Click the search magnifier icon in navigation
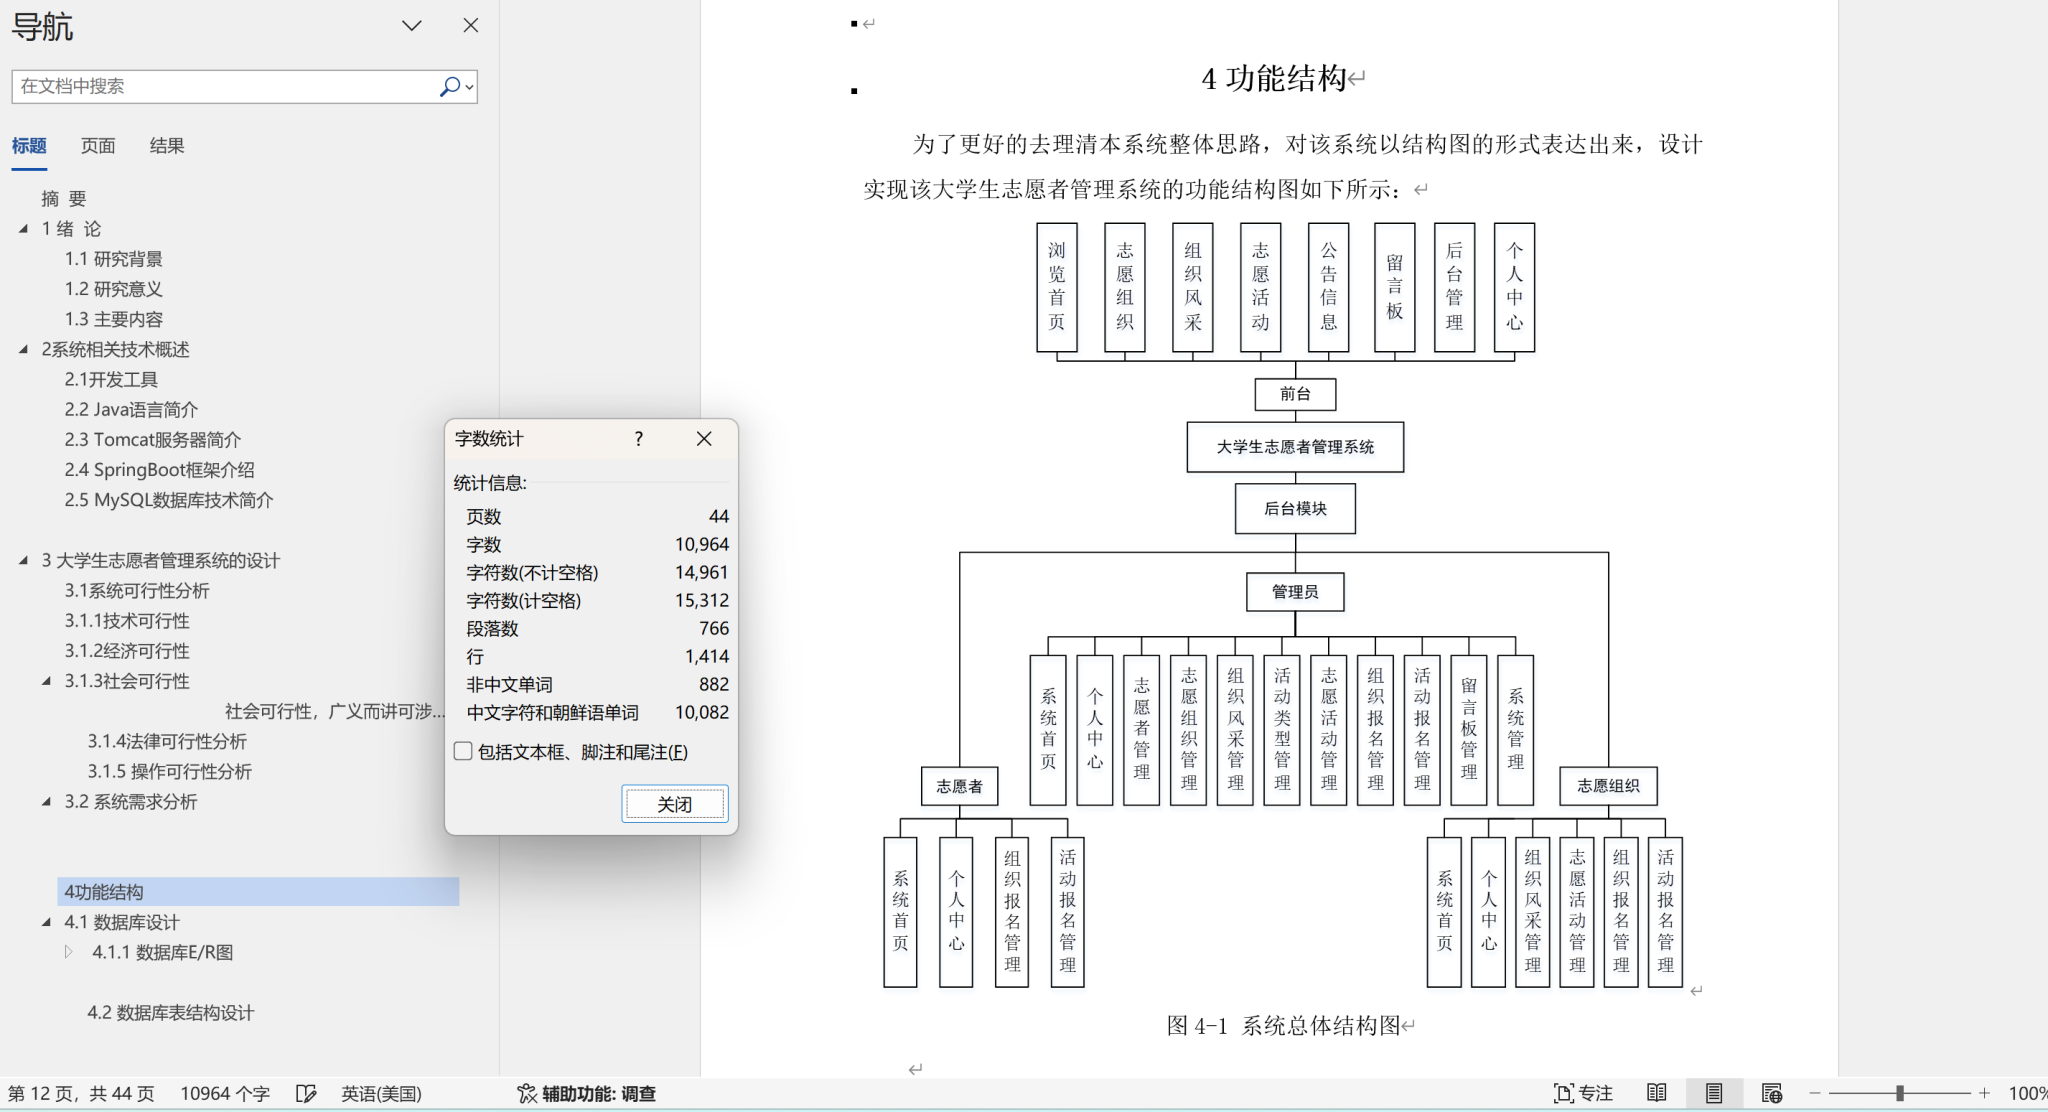Viewport: 2048px width, 1112px height. 450,87
